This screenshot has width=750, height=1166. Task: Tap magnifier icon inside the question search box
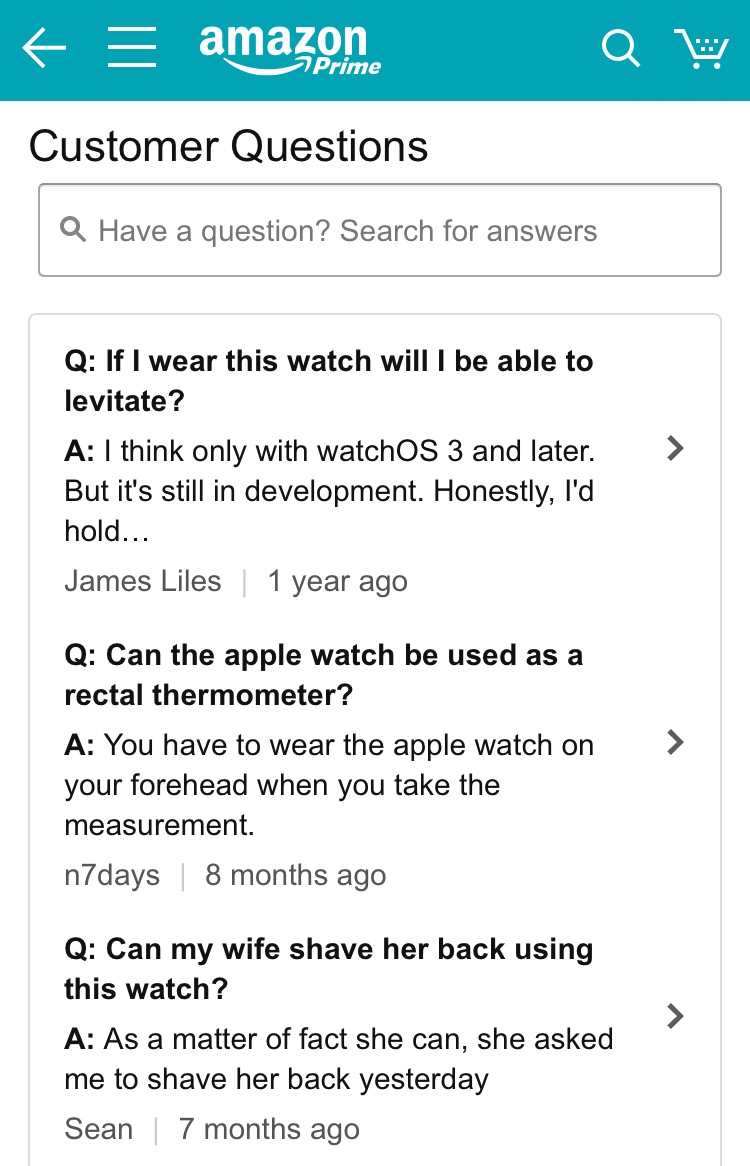(x=73, y=229)
